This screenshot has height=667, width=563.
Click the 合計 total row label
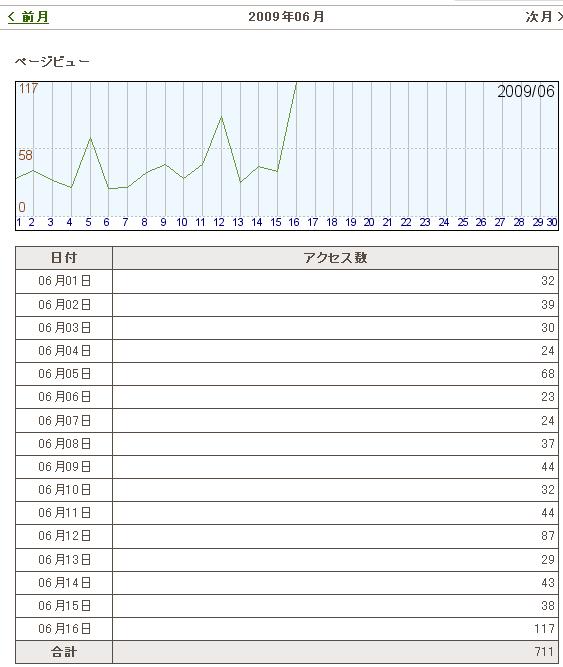tap(64, 652)
